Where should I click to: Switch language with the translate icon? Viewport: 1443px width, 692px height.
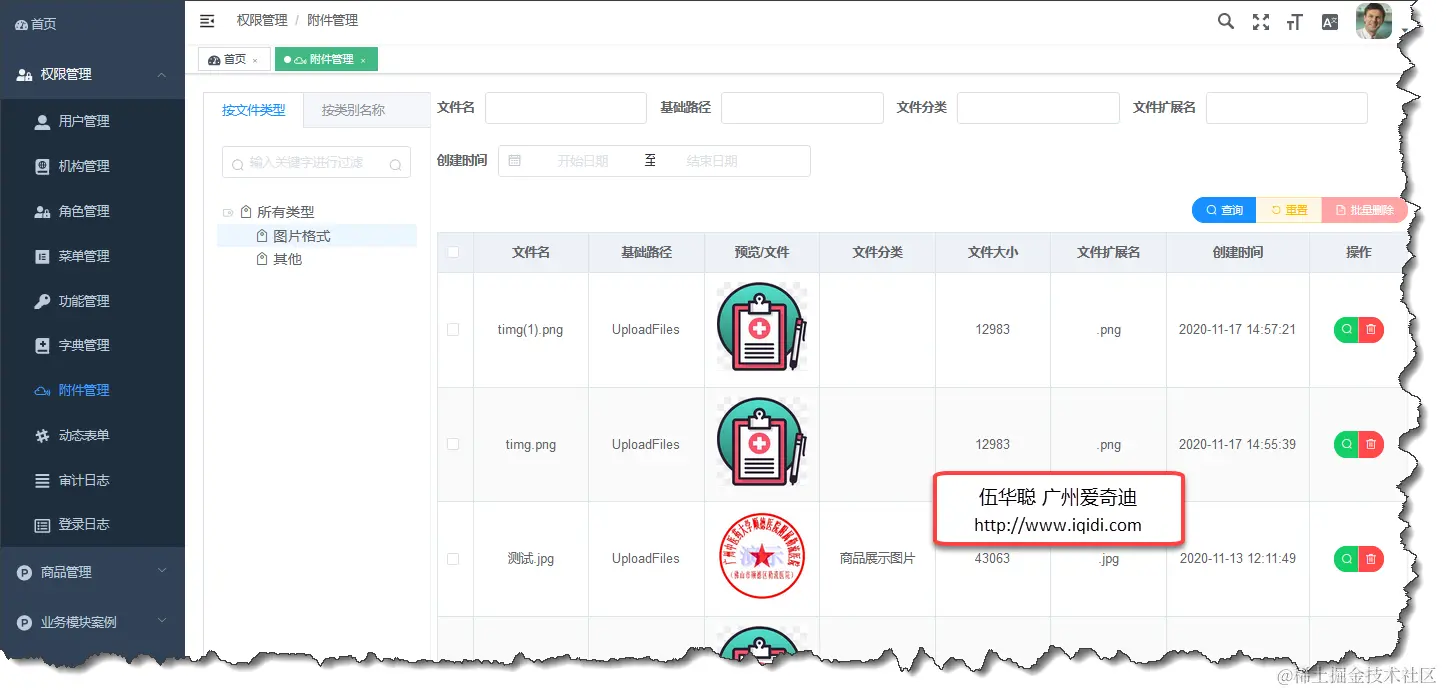(1329, 22)
